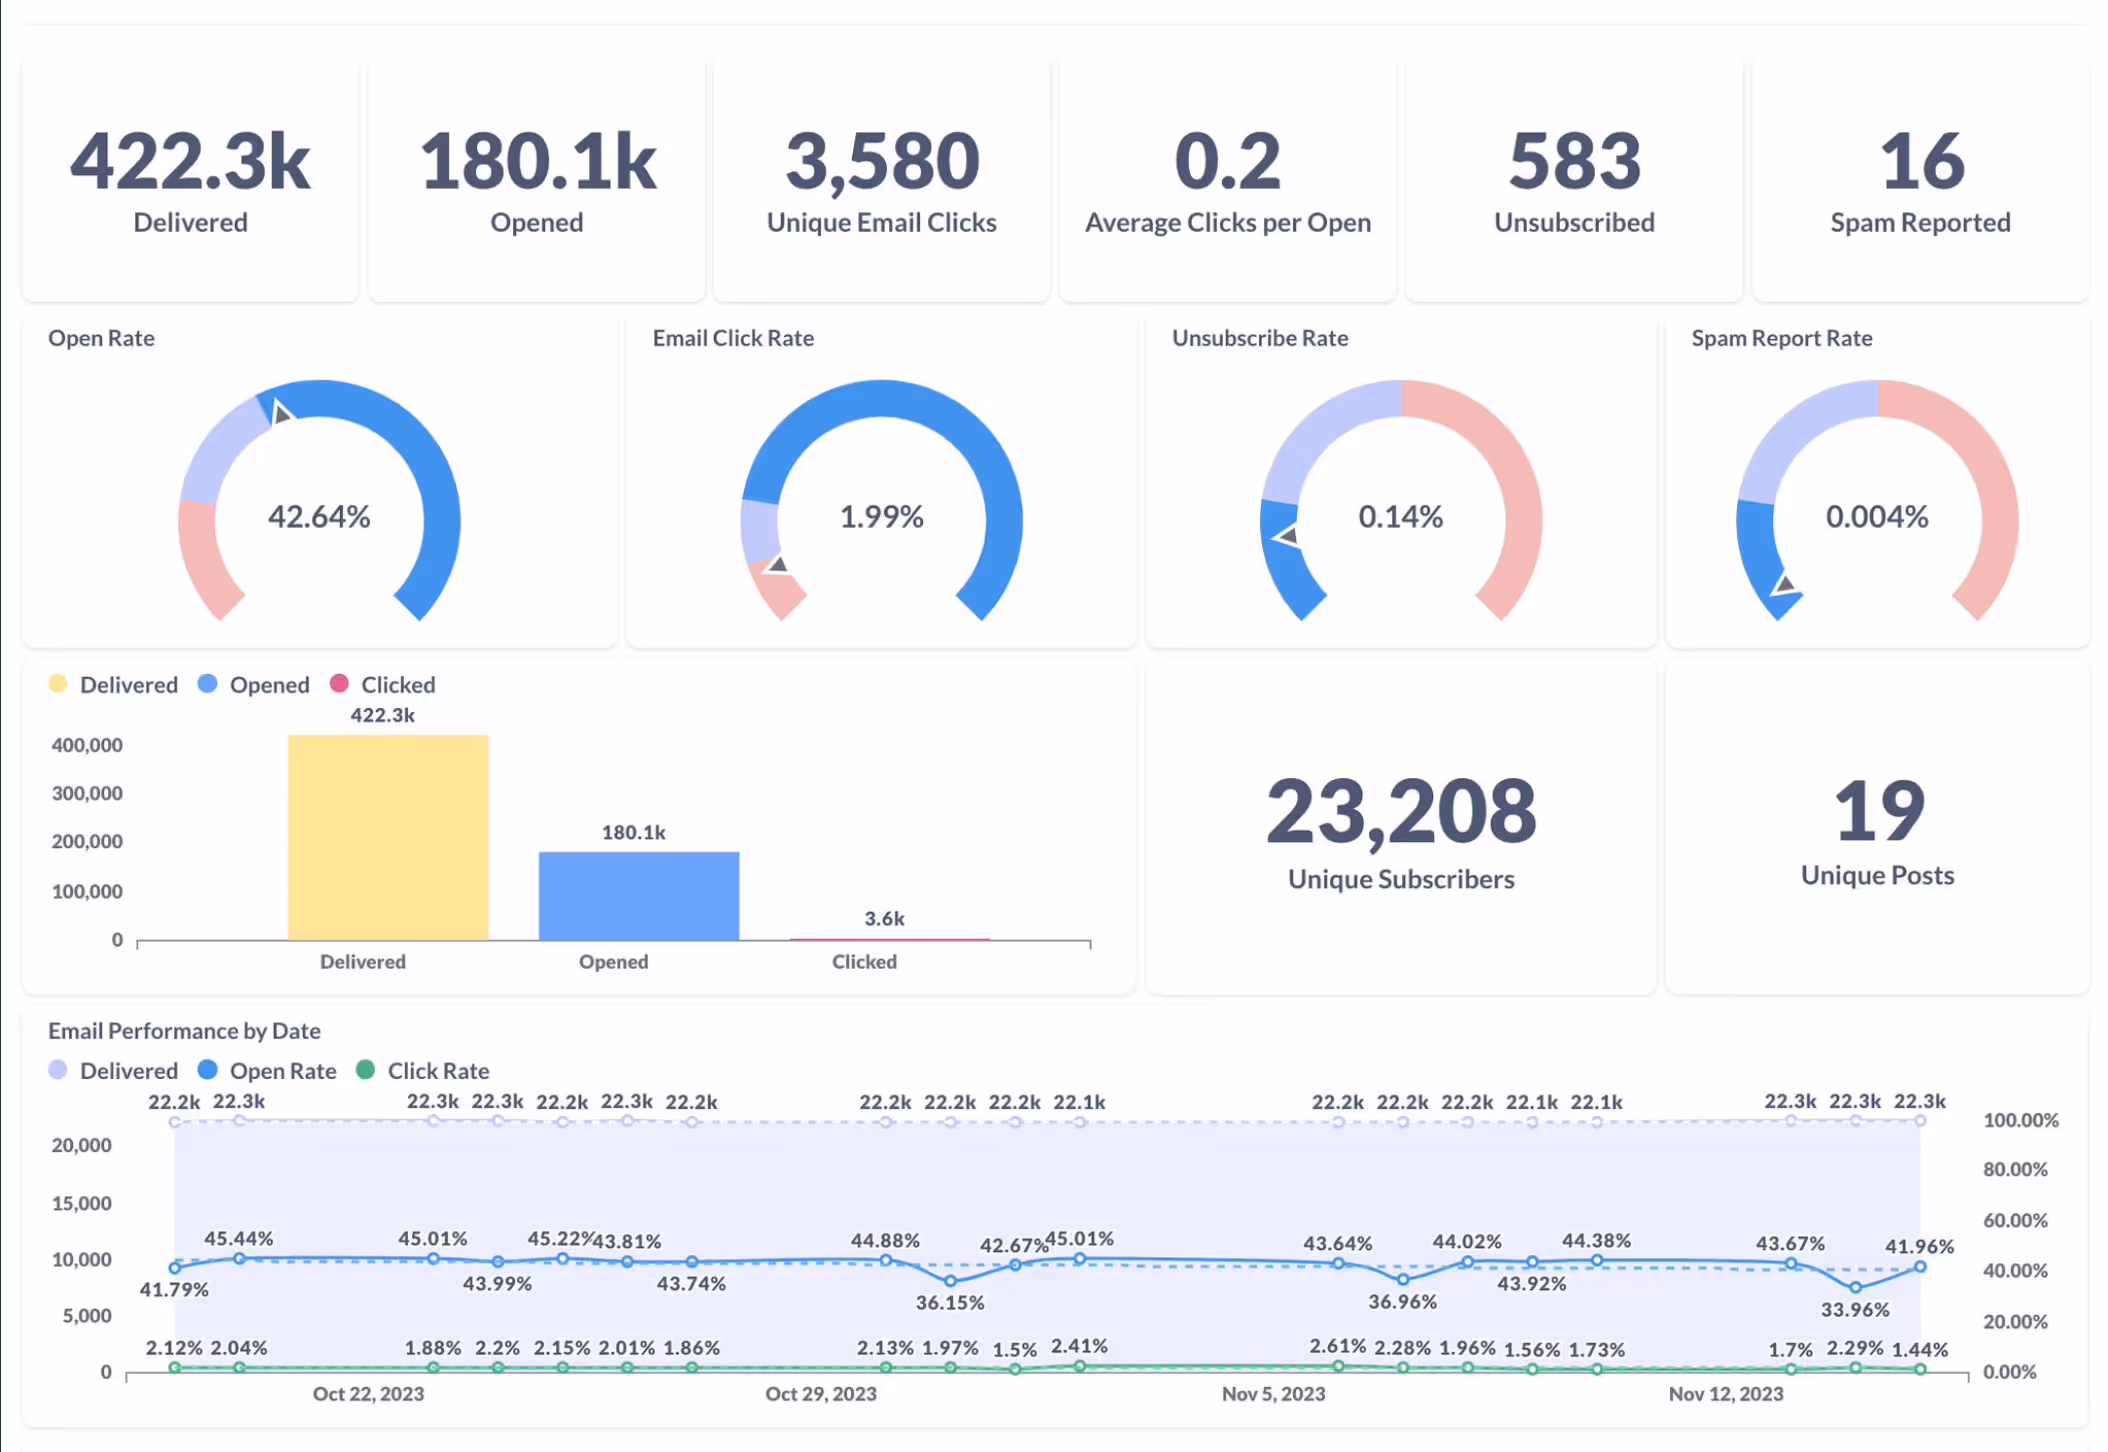Click the Spam Report Rate gauge needle

click(x=1784, y=584)
